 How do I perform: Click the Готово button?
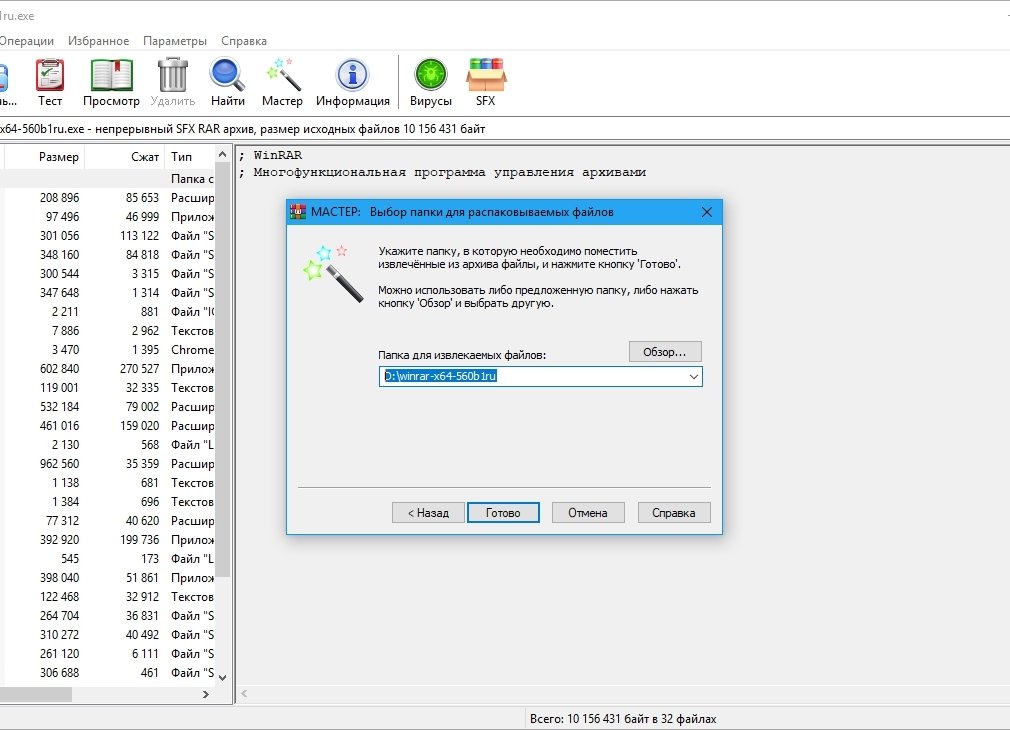click(503, 513)
